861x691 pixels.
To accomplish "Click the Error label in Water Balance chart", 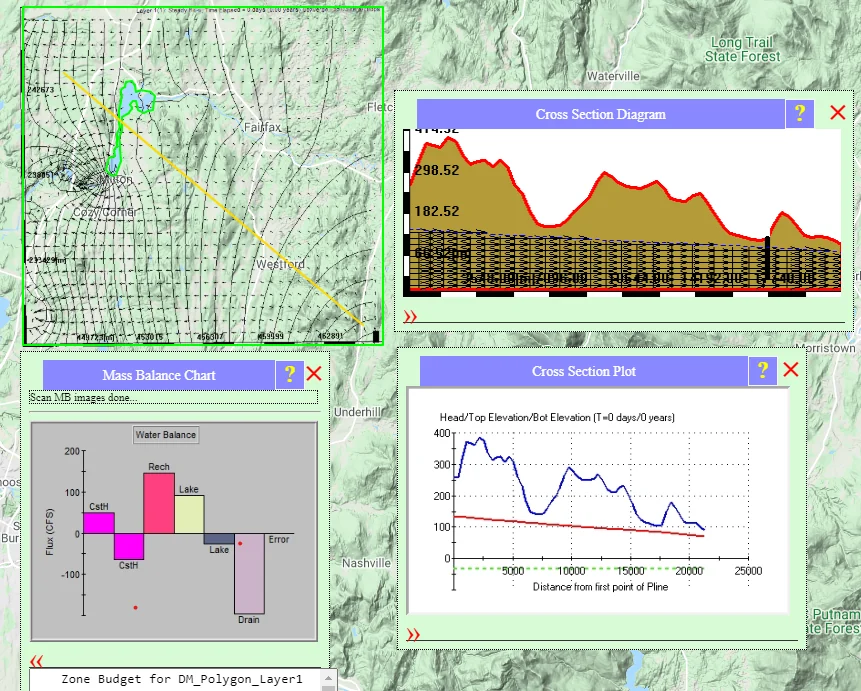I will point(278,539).
